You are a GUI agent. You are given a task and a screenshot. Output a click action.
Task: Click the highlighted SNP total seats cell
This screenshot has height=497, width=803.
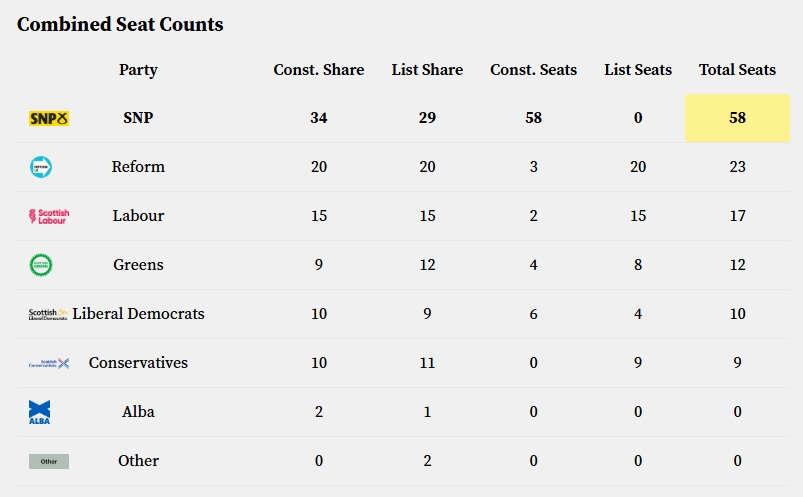point(737,118)
